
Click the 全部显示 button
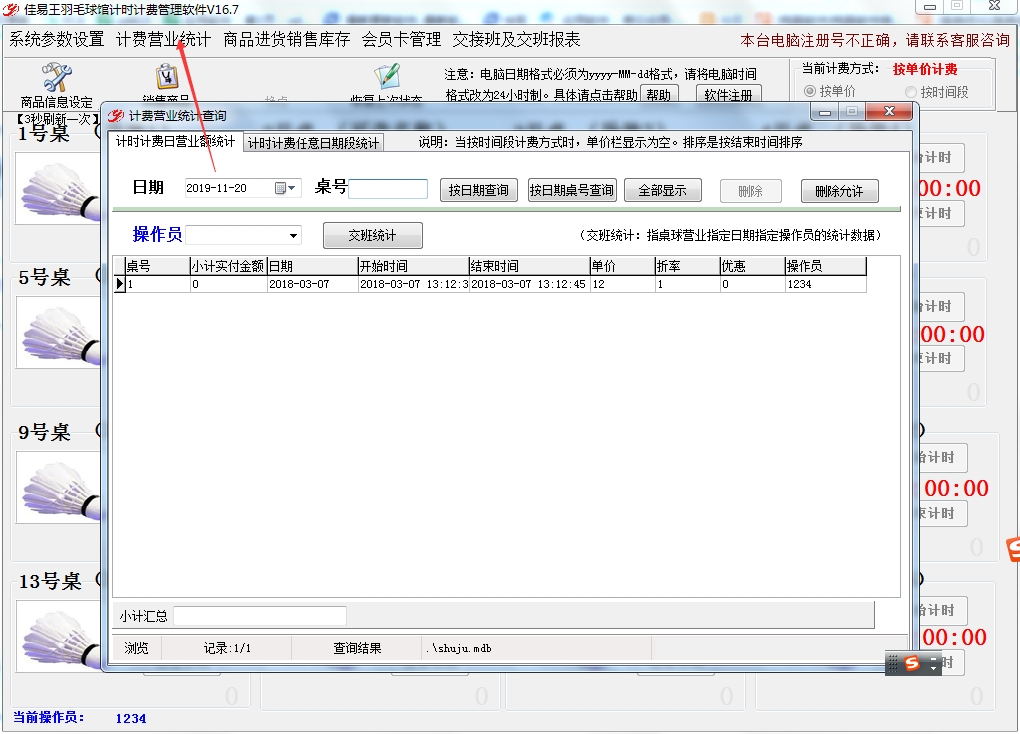click(x=662, y=190)
